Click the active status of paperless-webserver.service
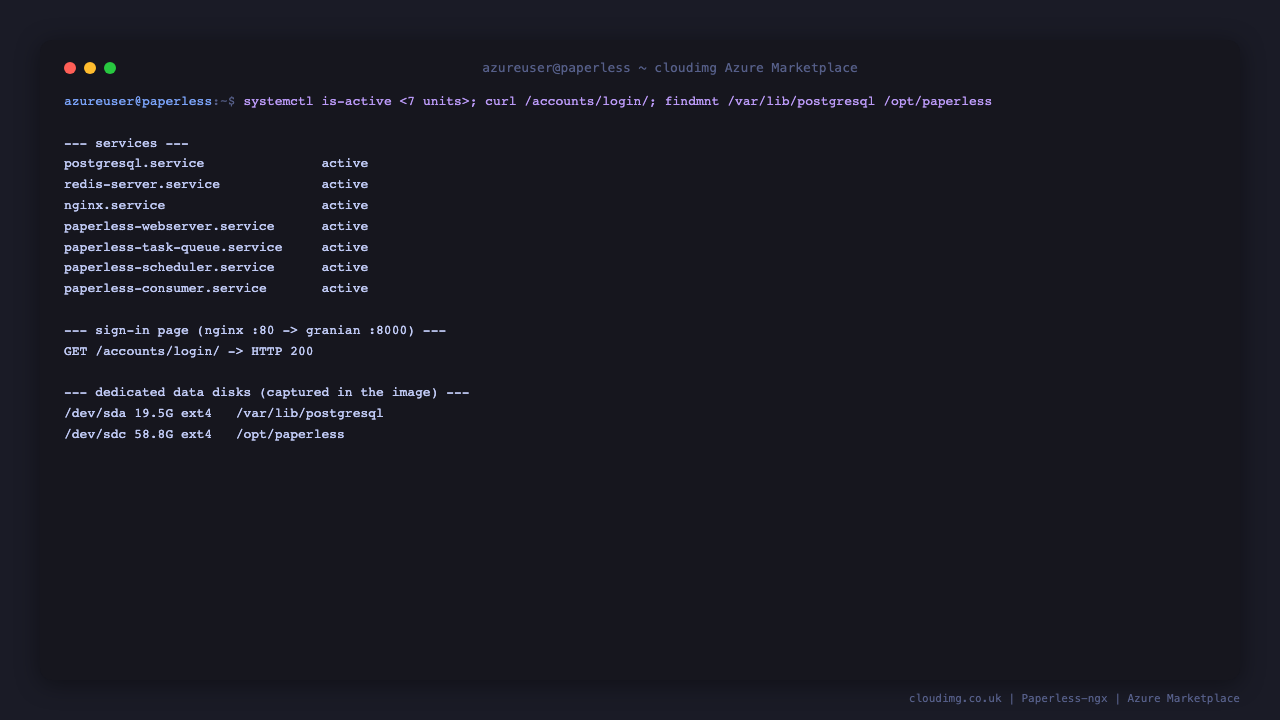This screenshot has height=720, width=1280. (x=345, y=226)
